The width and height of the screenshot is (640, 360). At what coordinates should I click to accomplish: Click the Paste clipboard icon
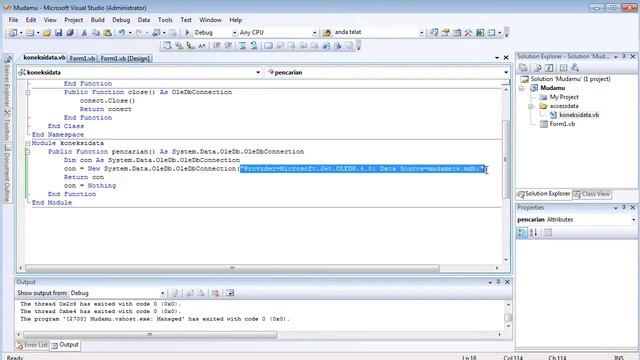click(107, 32)
